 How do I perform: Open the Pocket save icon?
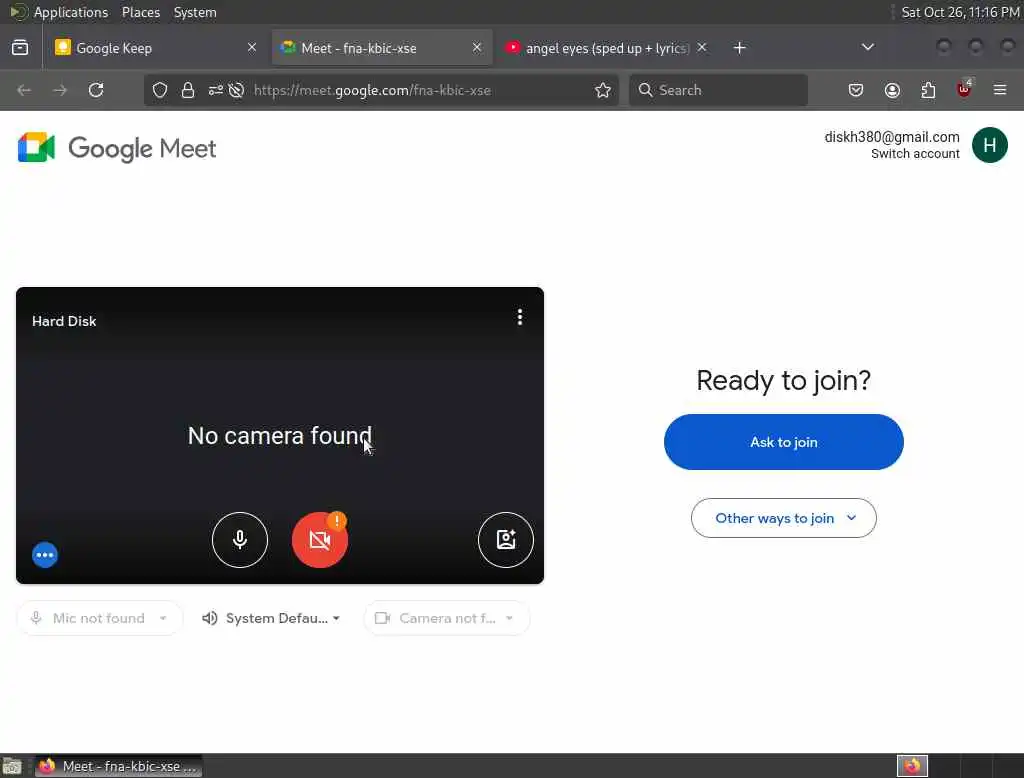pos(856,90)
